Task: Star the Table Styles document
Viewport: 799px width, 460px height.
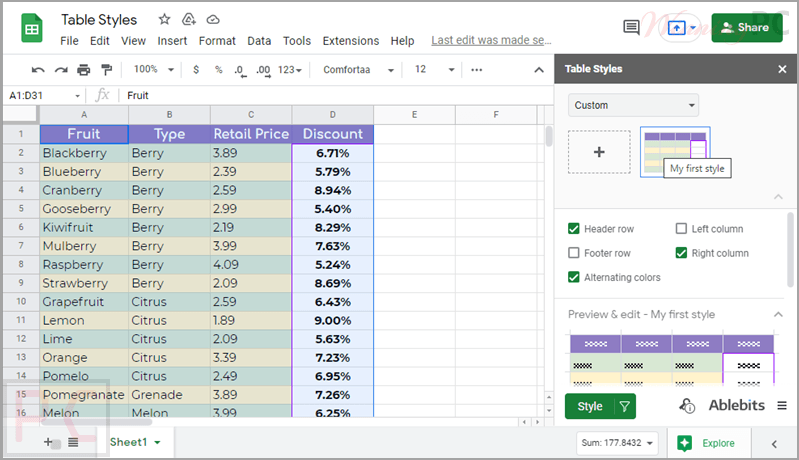Action: coord(164,19)
